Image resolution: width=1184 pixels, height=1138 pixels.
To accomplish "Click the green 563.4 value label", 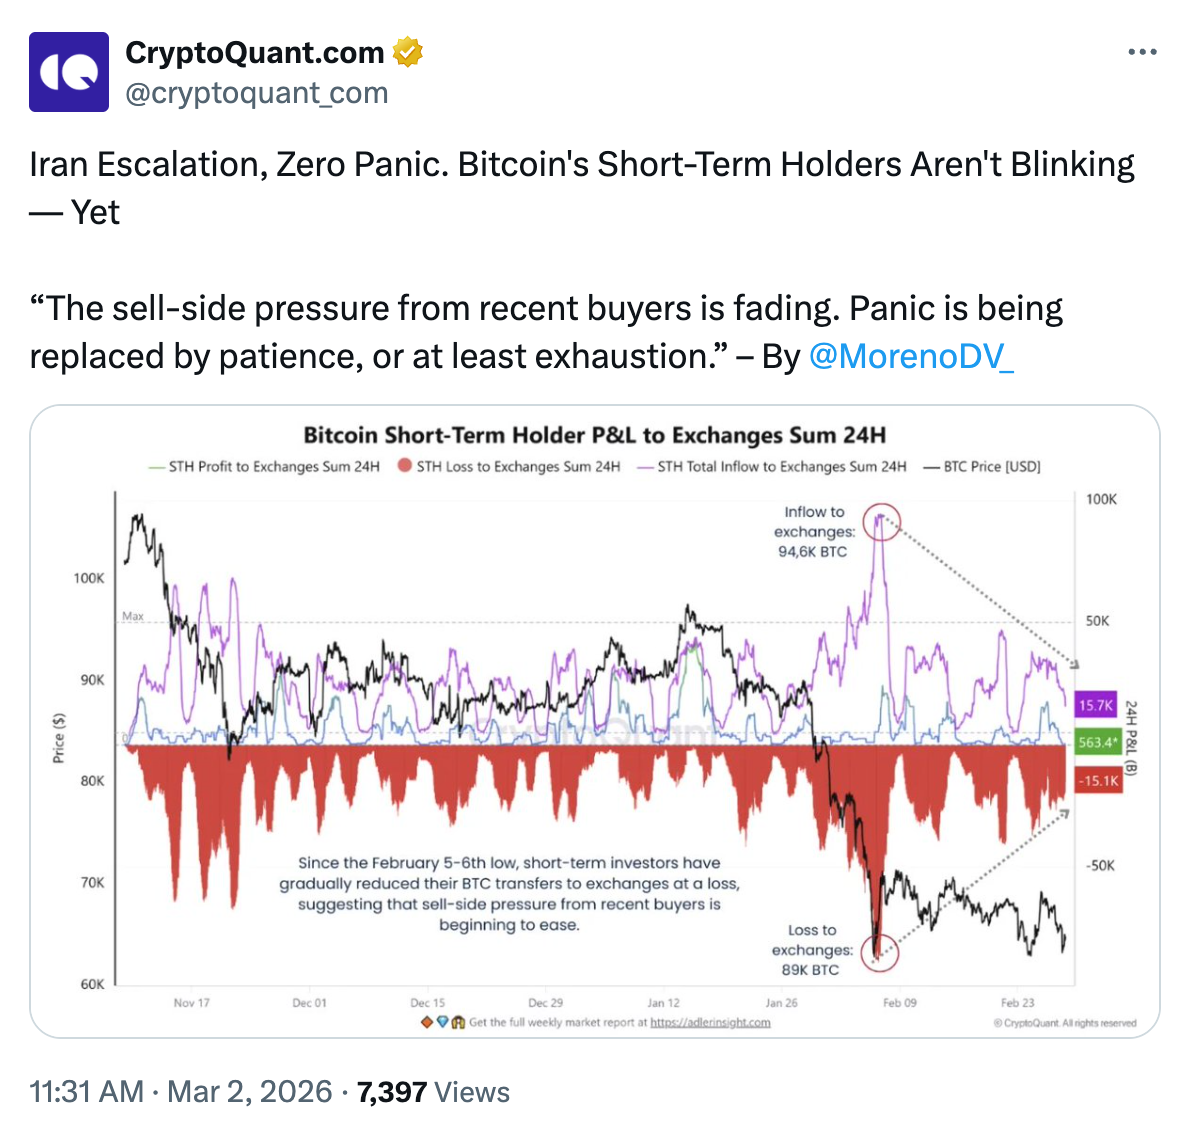I will (x=1097, y=743).
